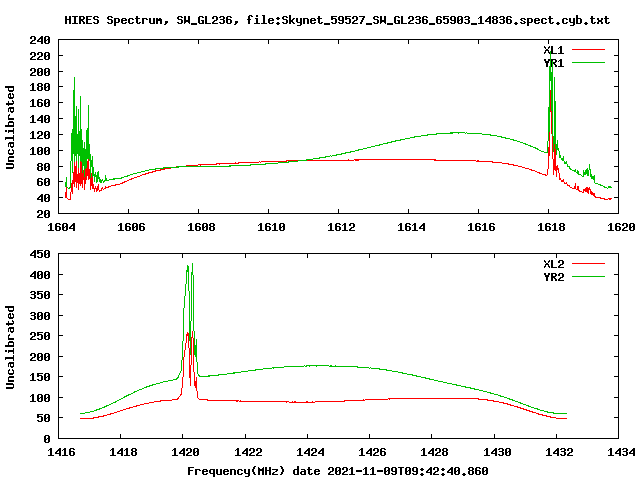Click the 1416 x-axis tick label
Viewport: 640px width, 480px height.
(x=61, y=452)
